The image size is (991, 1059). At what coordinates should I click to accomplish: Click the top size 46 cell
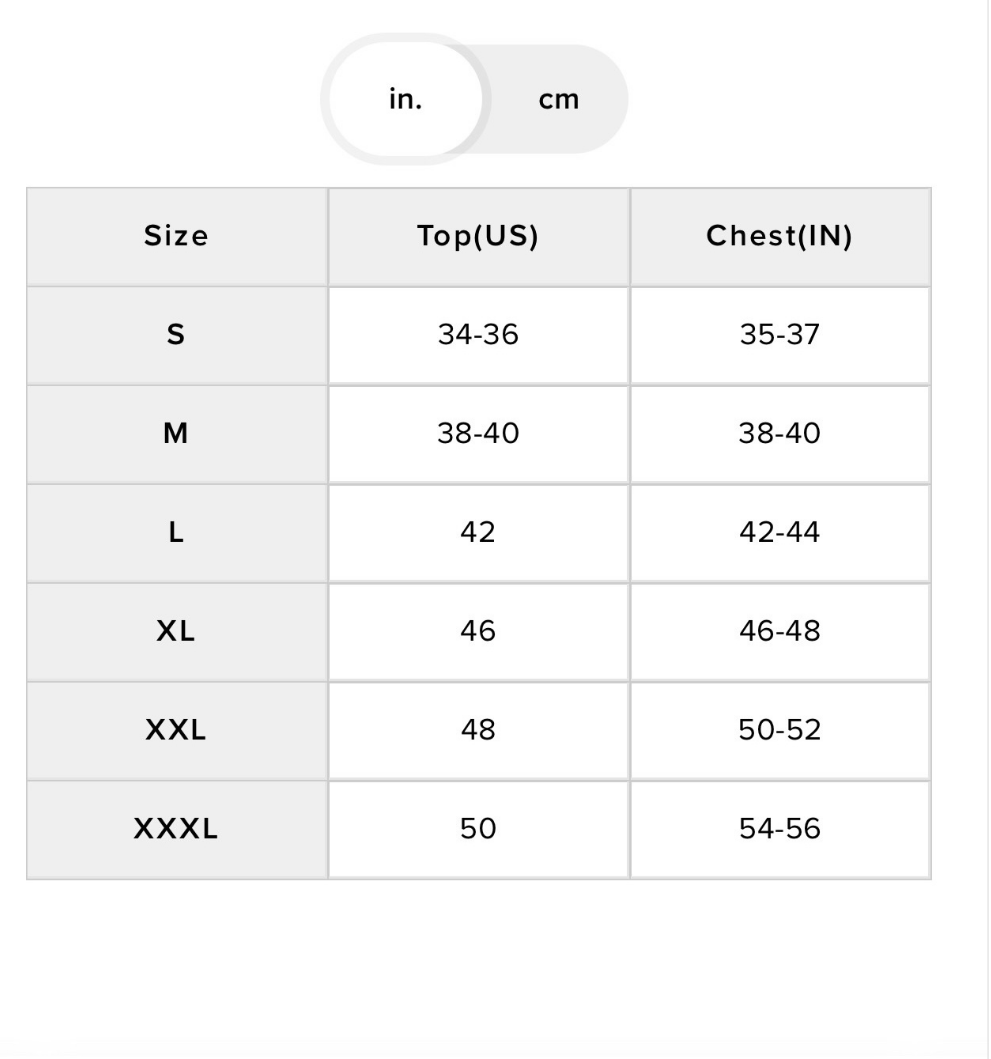pos(478,631)
